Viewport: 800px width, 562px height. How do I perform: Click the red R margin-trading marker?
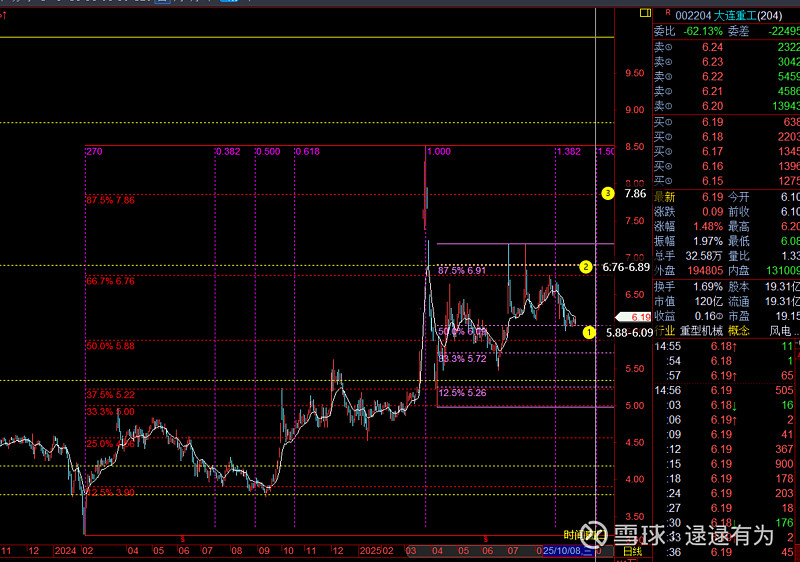point(668,12)
